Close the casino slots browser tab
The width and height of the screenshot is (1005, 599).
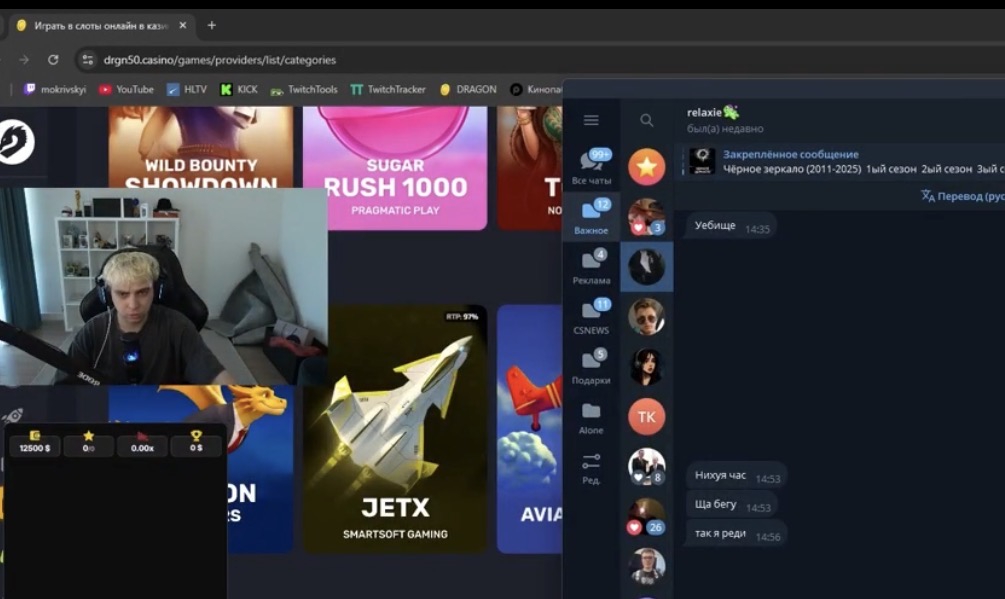[183, 26]
